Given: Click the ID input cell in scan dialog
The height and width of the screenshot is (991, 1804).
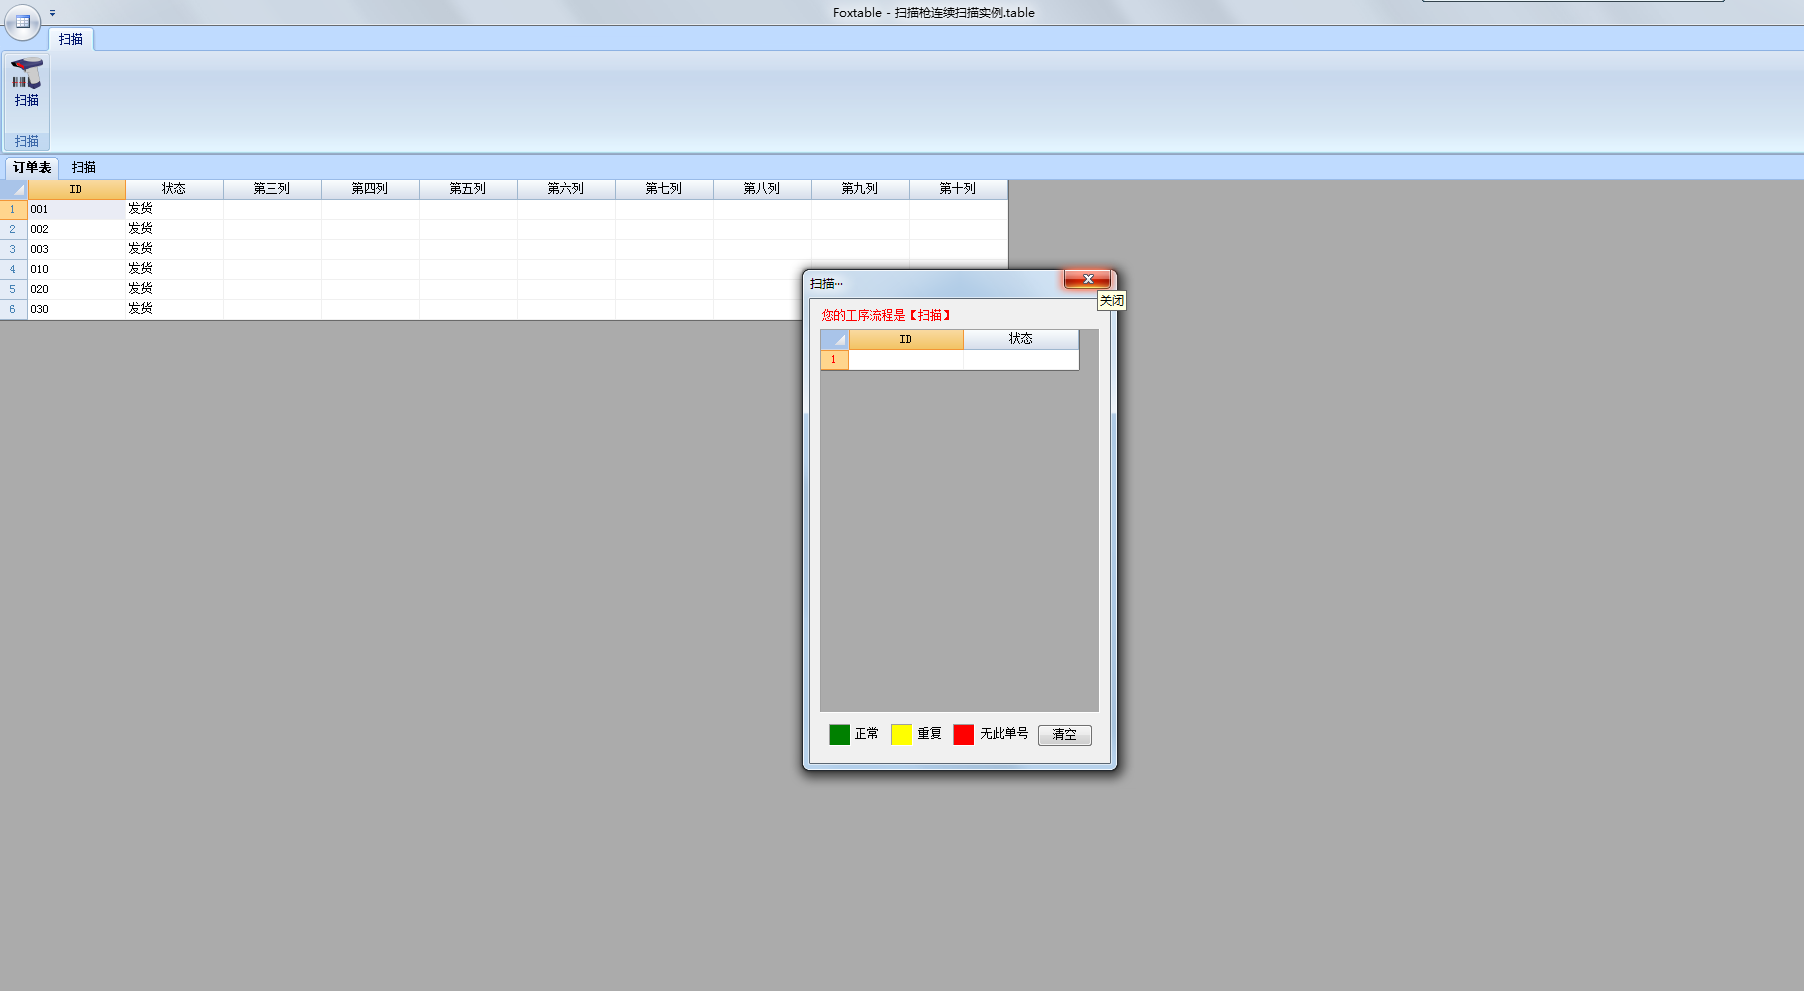Looking at the screenshot, I should (906, 360).
